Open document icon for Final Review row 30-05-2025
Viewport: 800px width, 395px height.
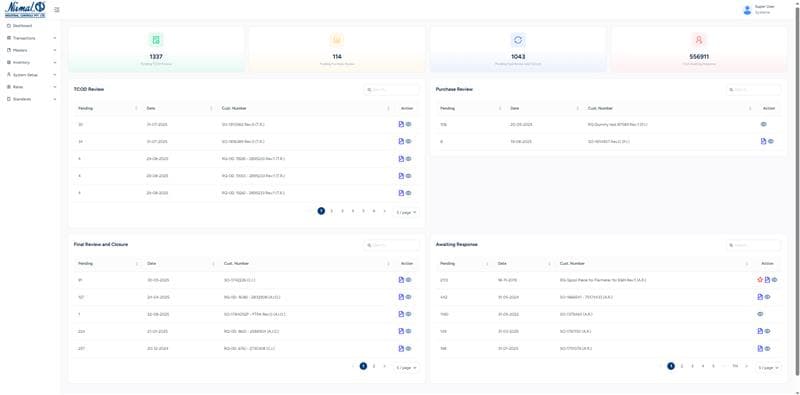[401, 280]
